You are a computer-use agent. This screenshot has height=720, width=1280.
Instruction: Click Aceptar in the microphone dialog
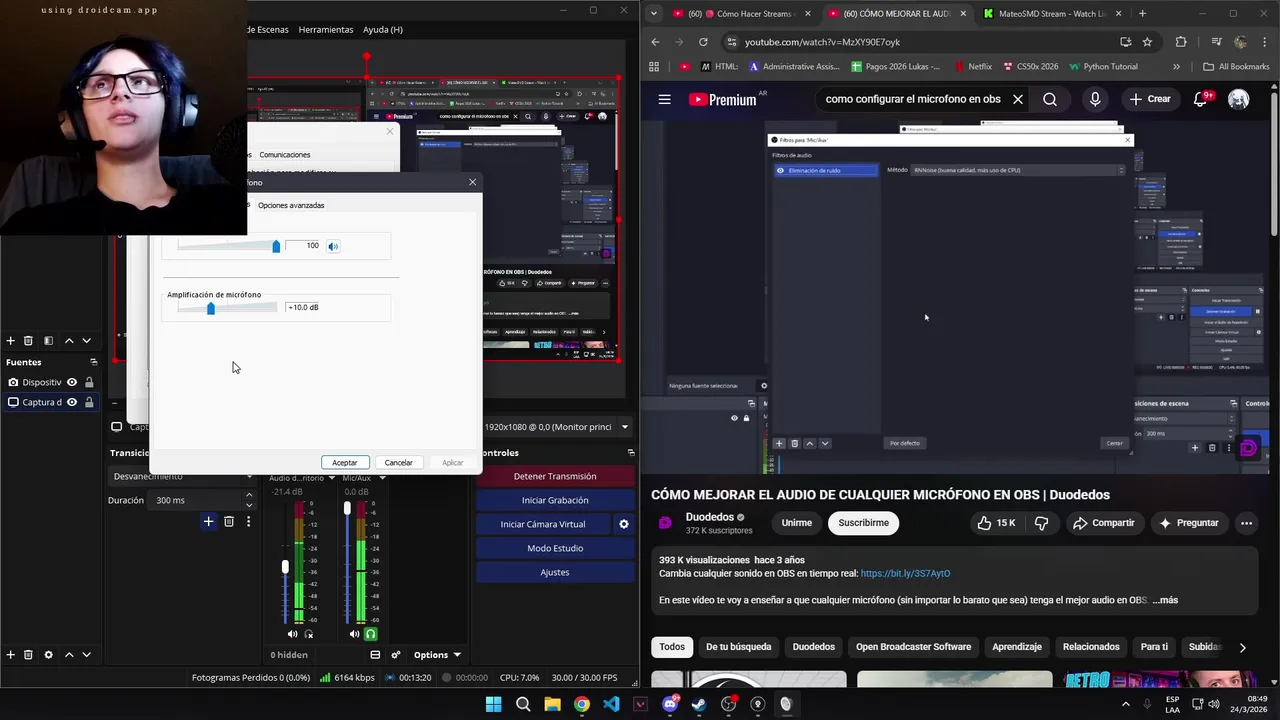tap(345, 463)
